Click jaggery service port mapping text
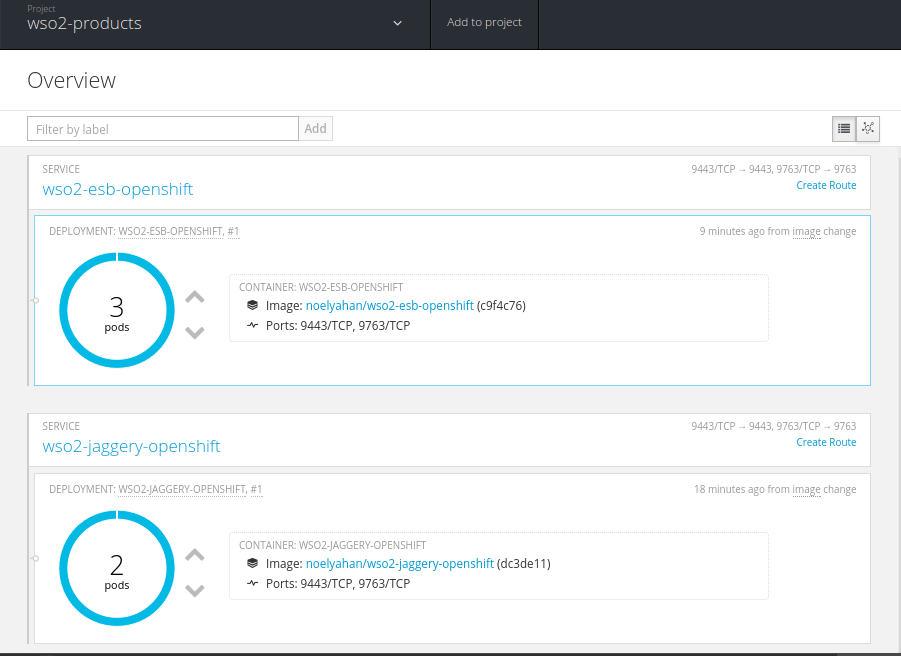This screenshot has height=656, width=901. [773, 426]
